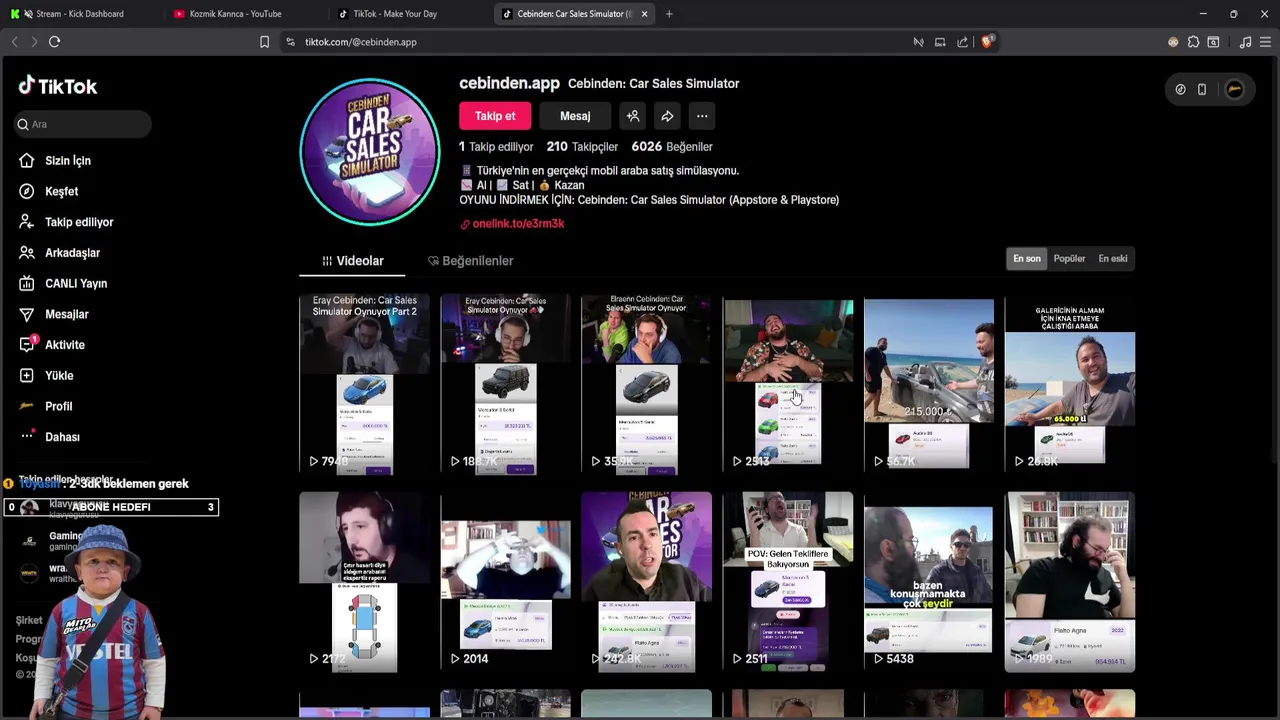Open the POV Gelen Tekliflere video
This screenshot has width=1280, height=720.
pos(789,582)
